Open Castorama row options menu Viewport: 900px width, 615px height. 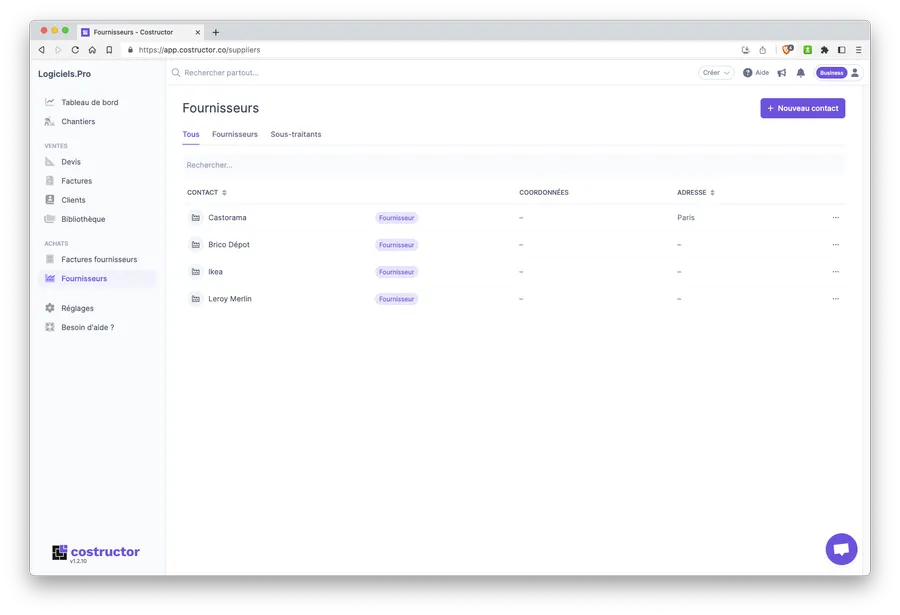(x=836, y=218)
